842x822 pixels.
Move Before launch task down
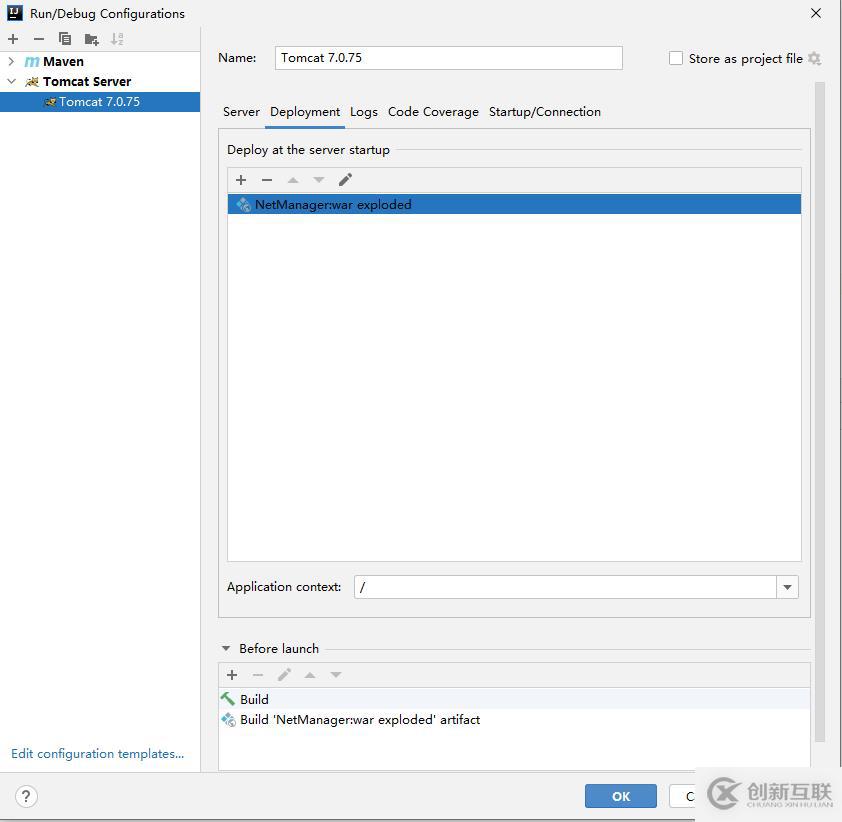coord(336,675)
